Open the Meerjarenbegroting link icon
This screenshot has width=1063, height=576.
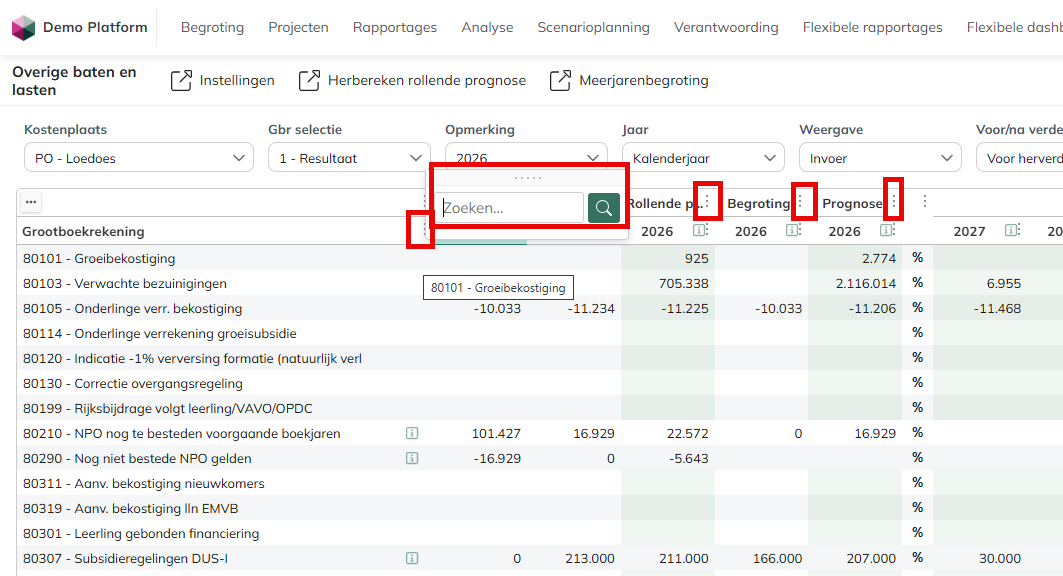(560, 81)
